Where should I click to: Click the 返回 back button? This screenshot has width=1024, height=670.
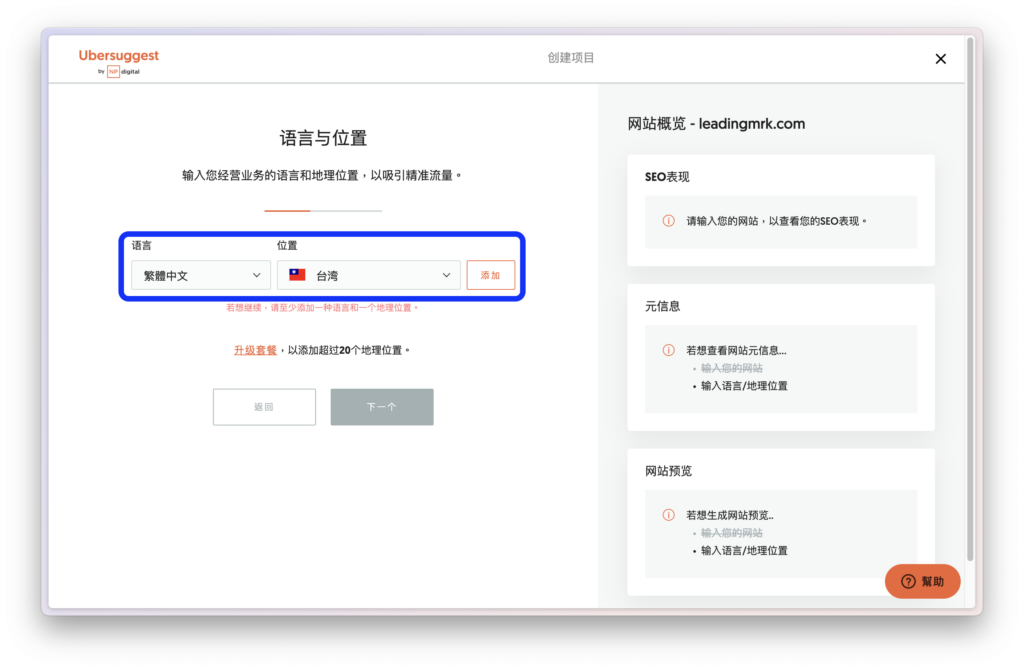(264, 407)
